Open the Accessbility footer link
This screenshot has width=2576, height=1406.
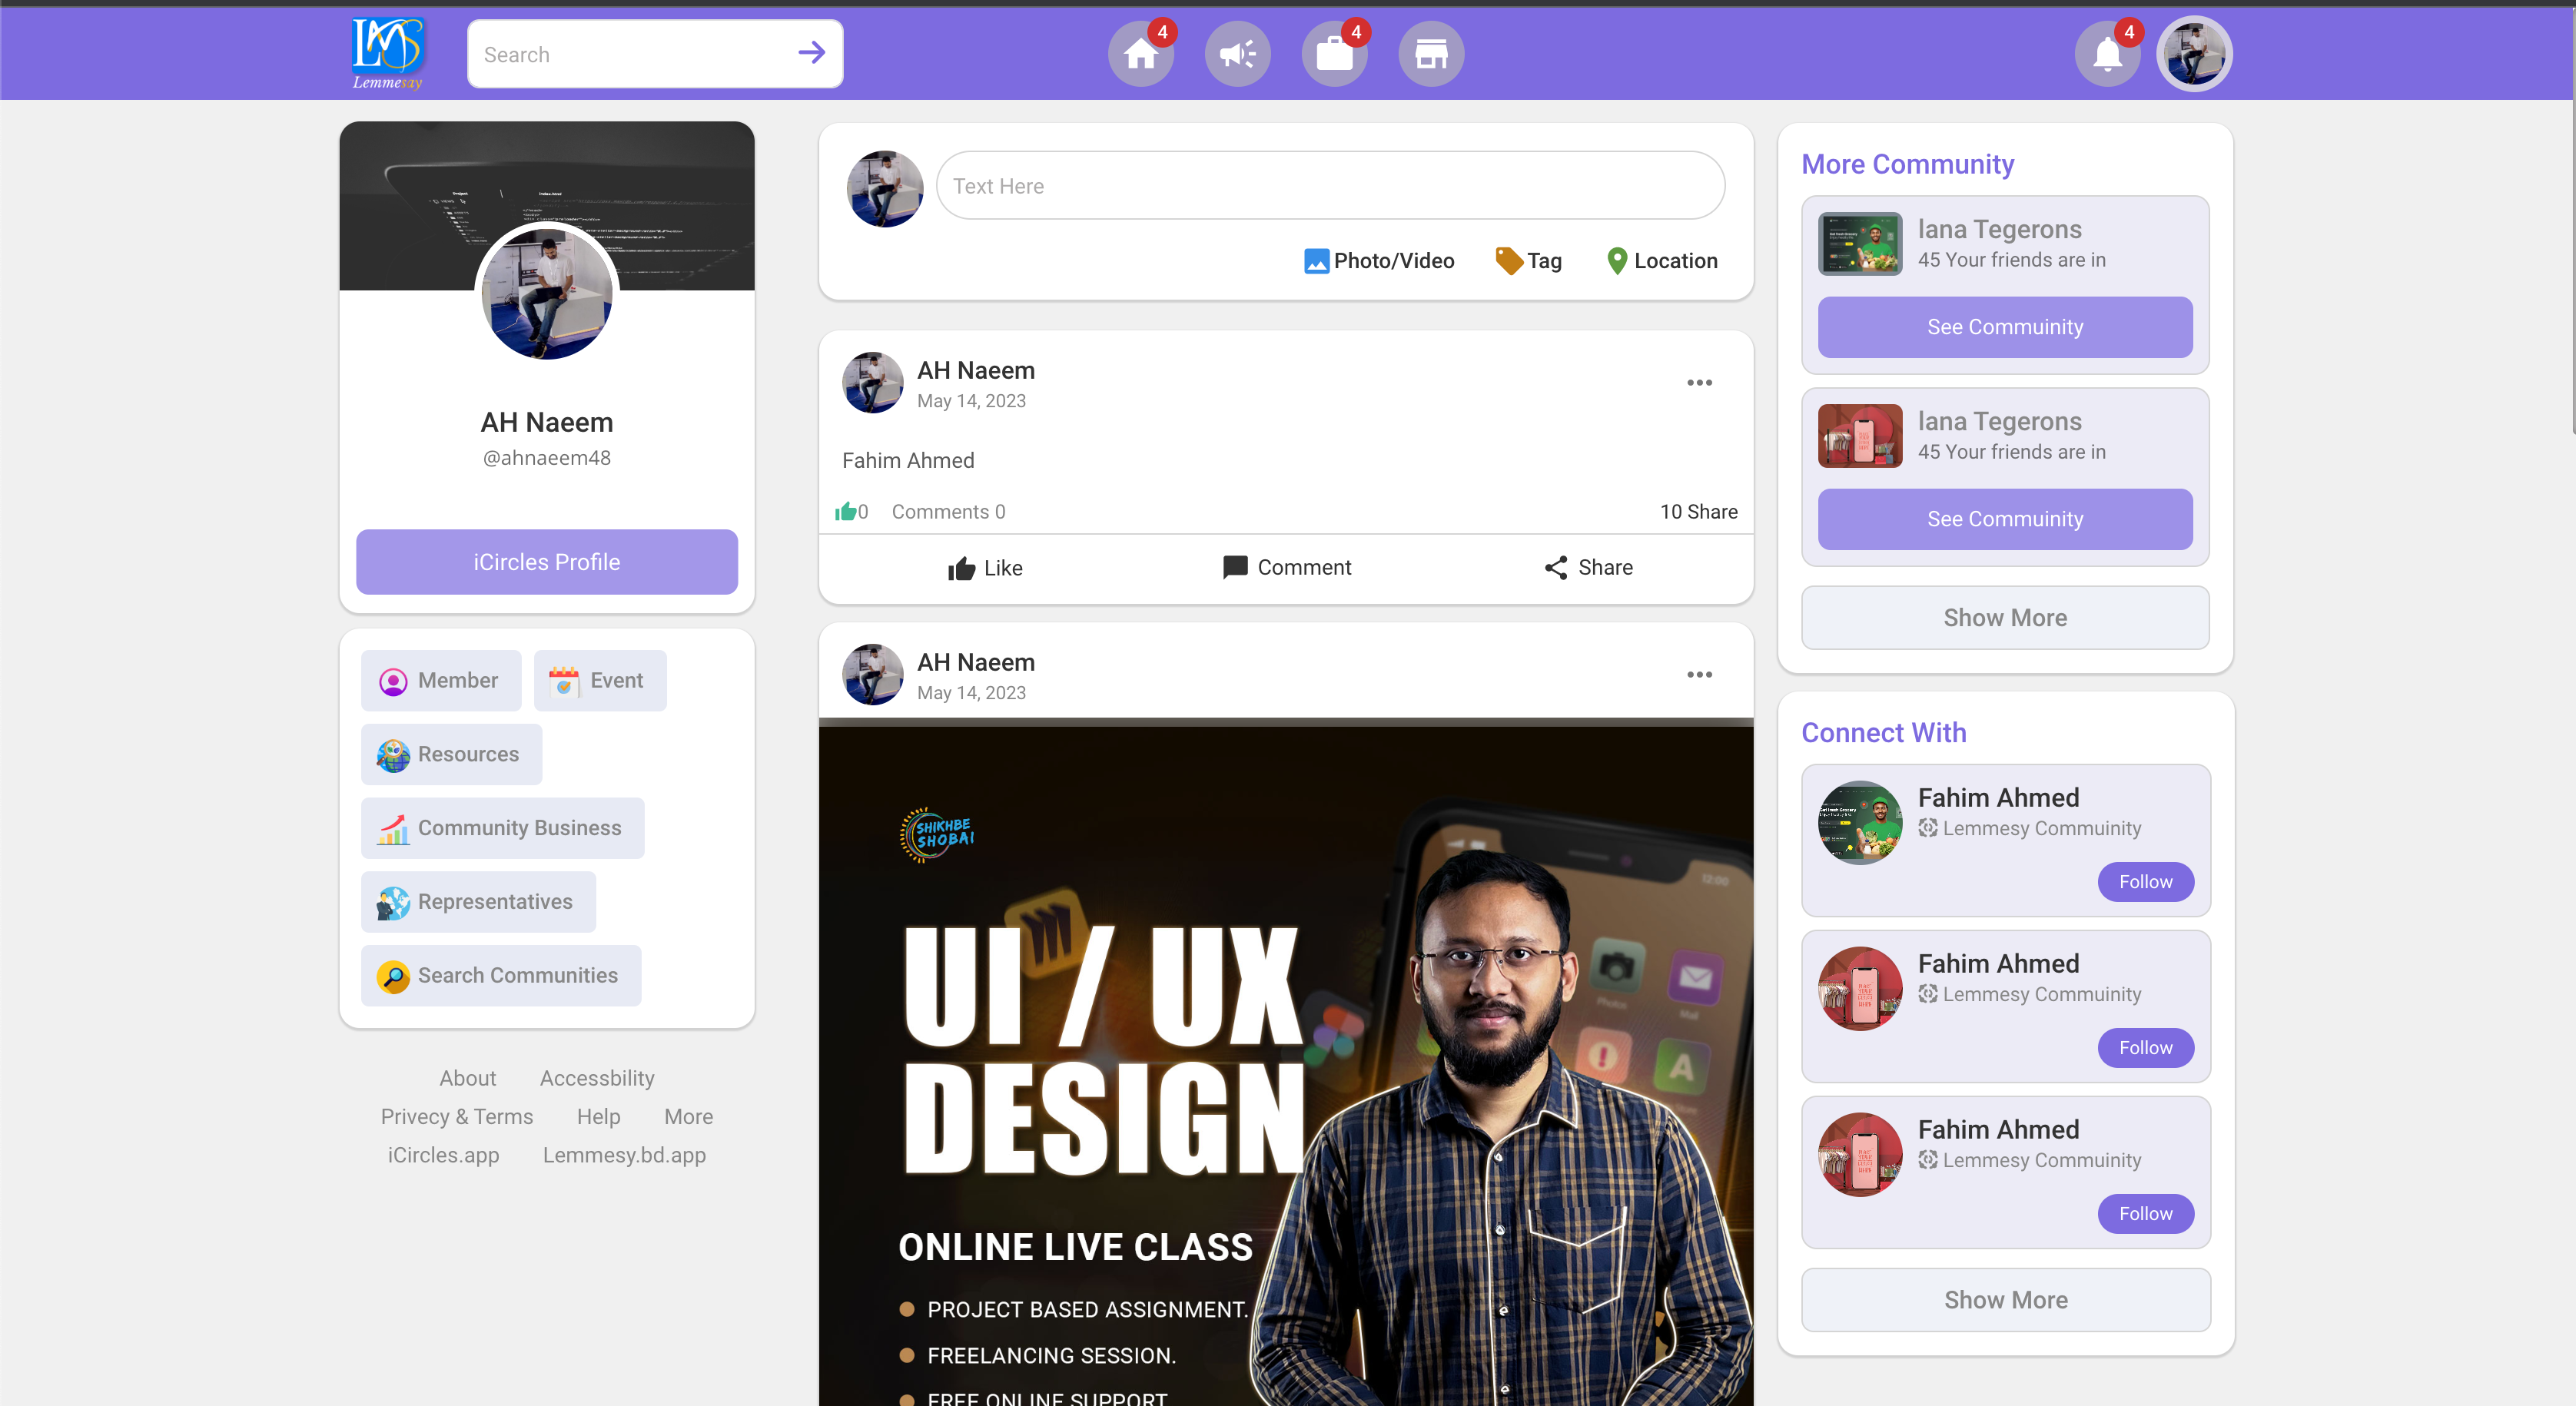pos(597,1078)
